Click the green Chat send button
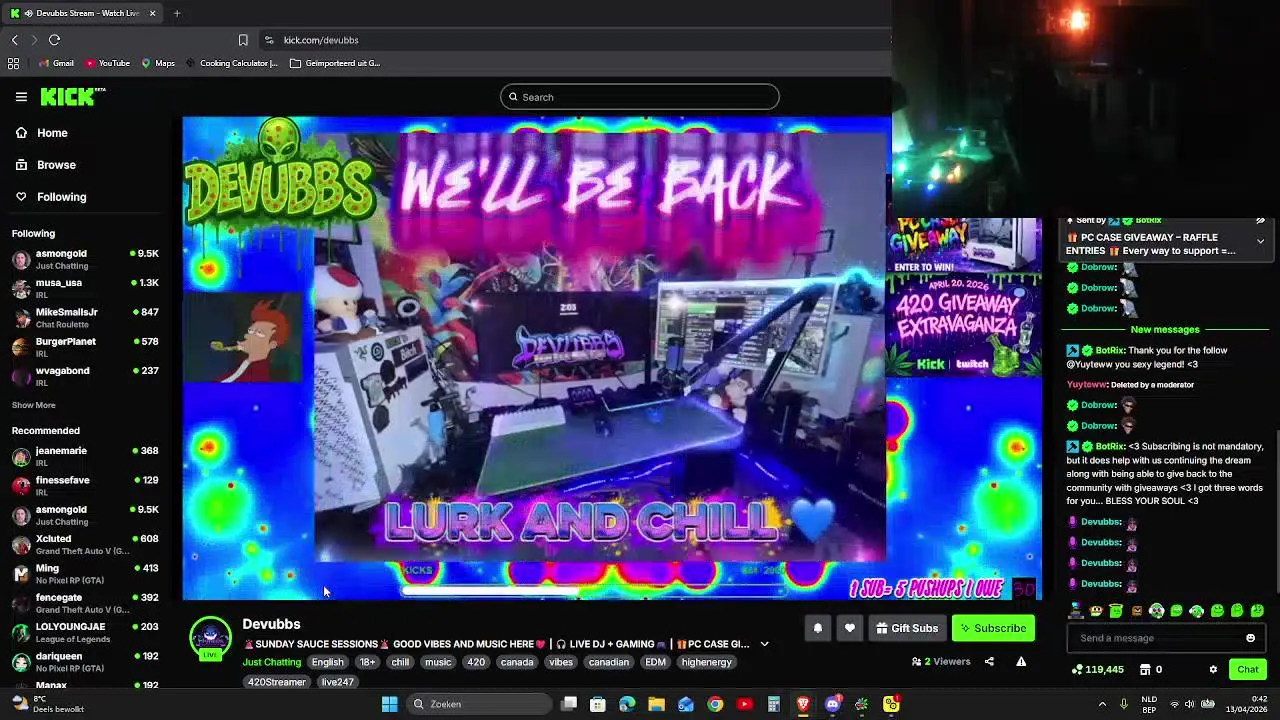Screen dimensions: 1280x720 coord(1248,670)
